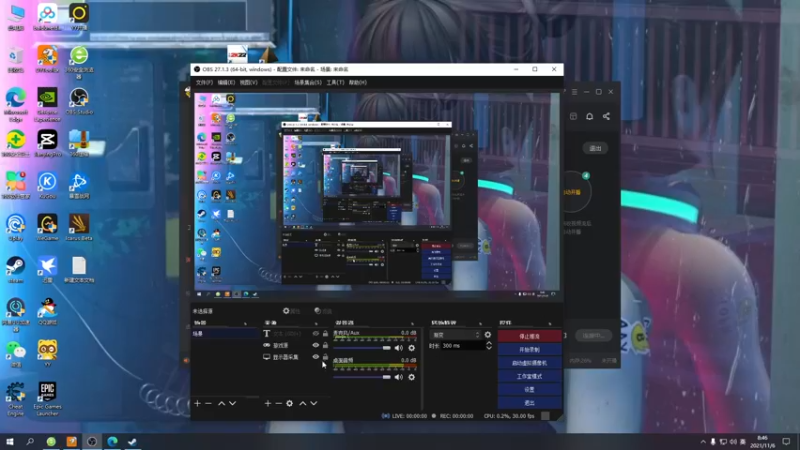800x450 pixels.
Task: Move scene up in Scenes panel
Action: tap(221, 404)
